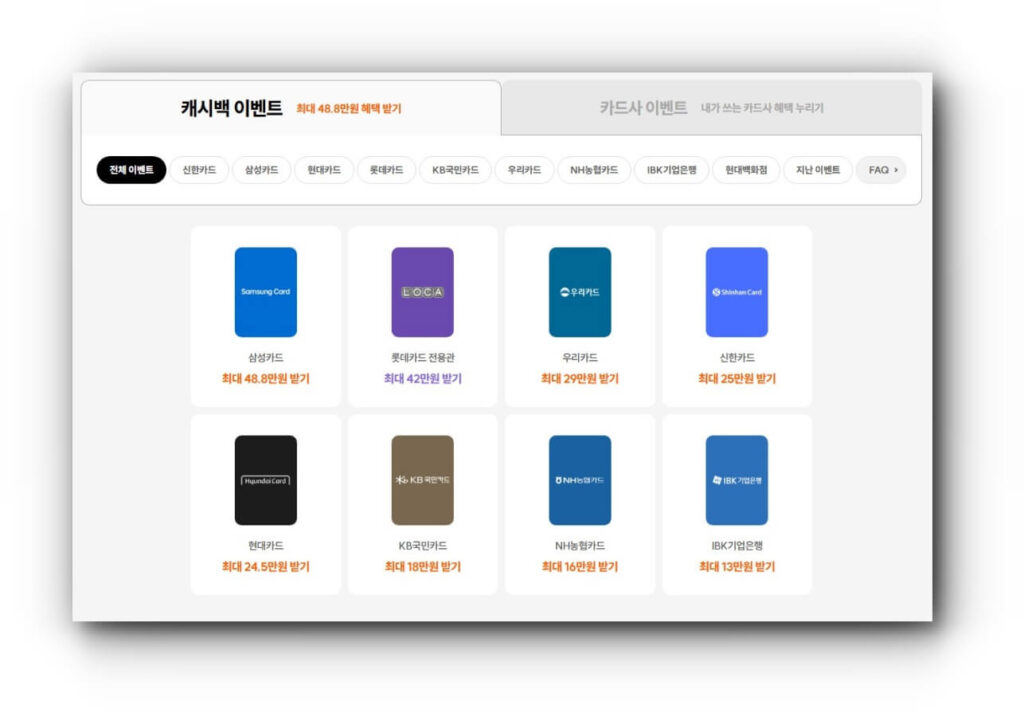View 지난 이벤트 list
1024x713 pixels.
tap(818, 170)
